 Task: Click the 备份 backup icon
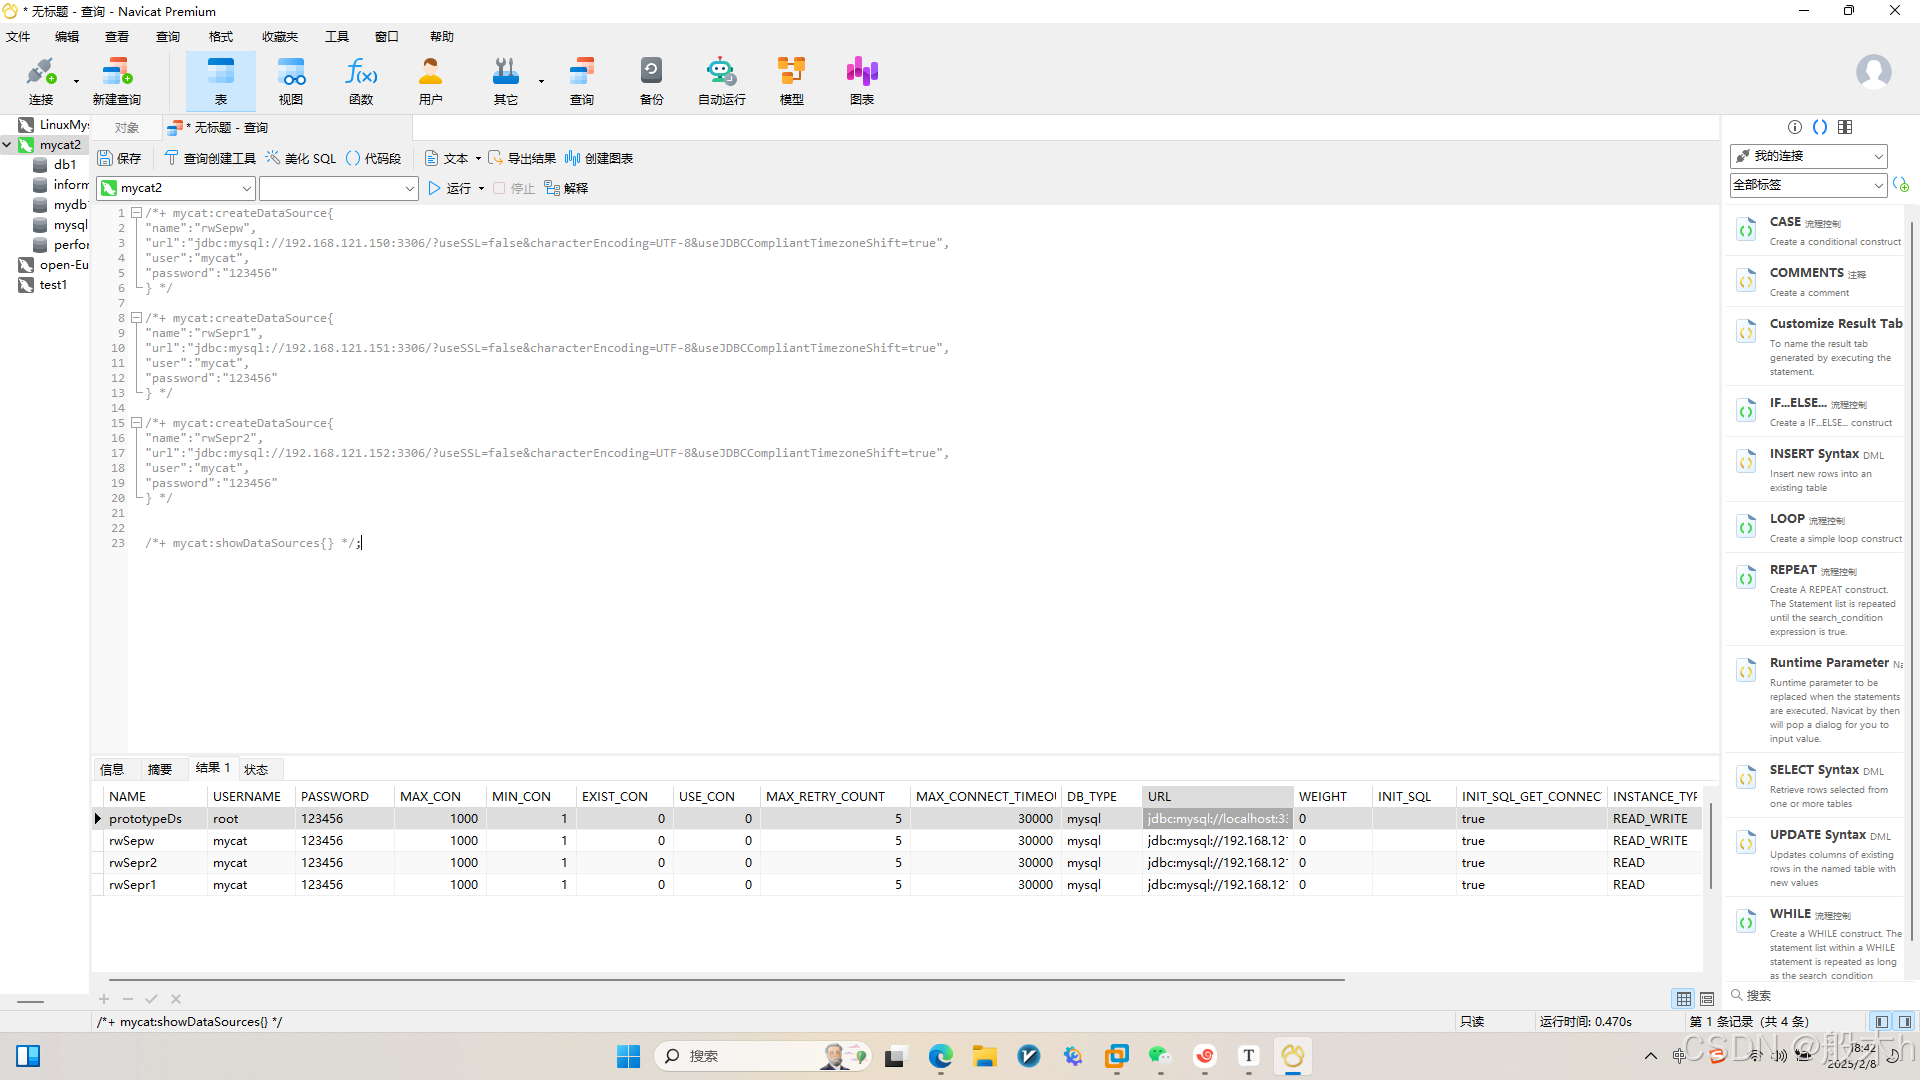(x=651, y=80)
